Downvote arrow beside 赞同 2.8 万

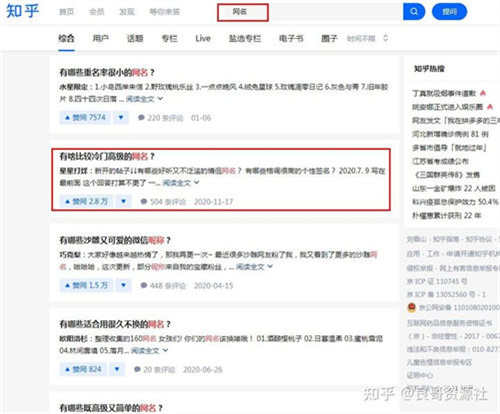124,201
